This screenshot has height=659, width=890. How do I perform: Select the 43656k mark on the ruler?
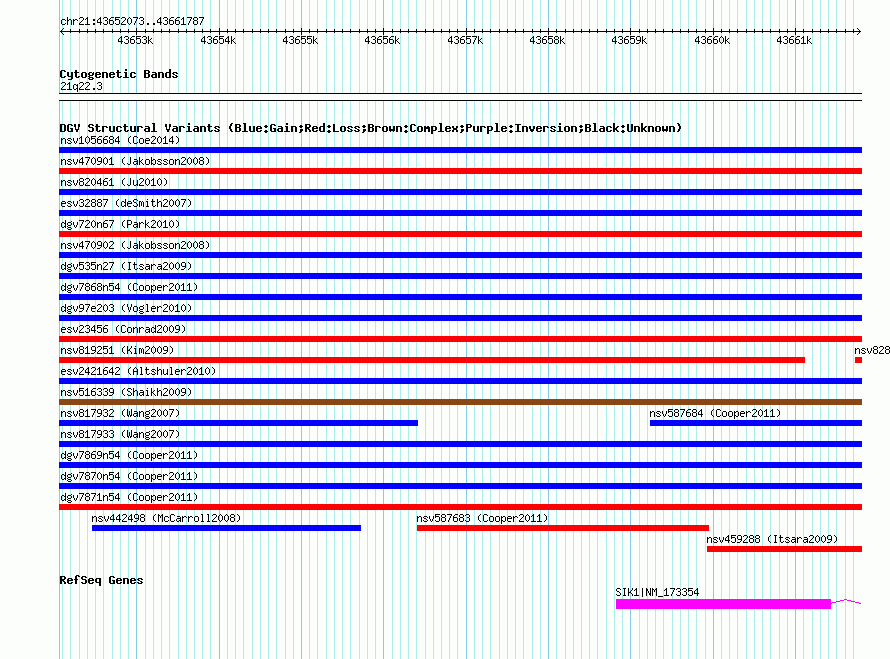(382, 41)
